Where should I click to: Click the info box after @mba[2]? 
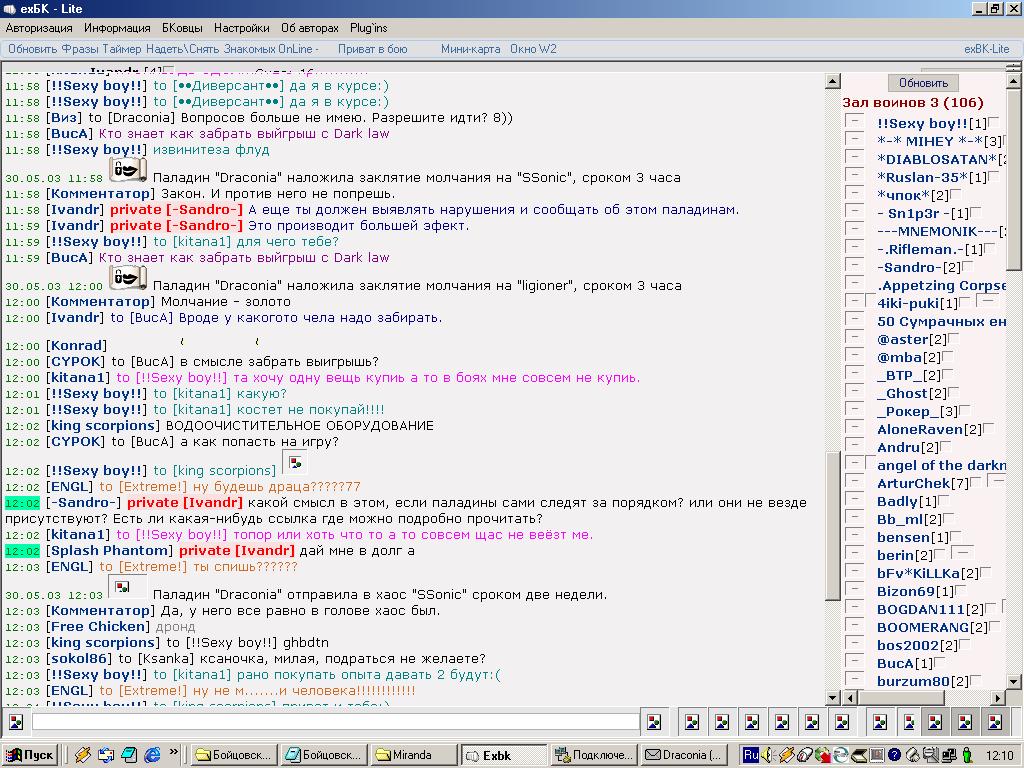[x=948, y=356]
